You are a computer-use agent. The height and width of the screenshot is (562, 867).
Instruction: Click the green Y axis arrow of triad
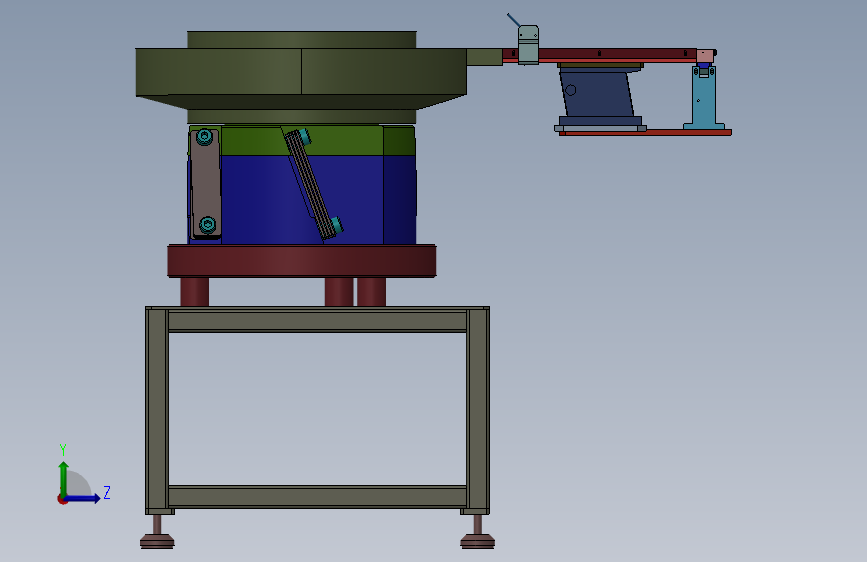pyautogui.click(x=64, y=479)
